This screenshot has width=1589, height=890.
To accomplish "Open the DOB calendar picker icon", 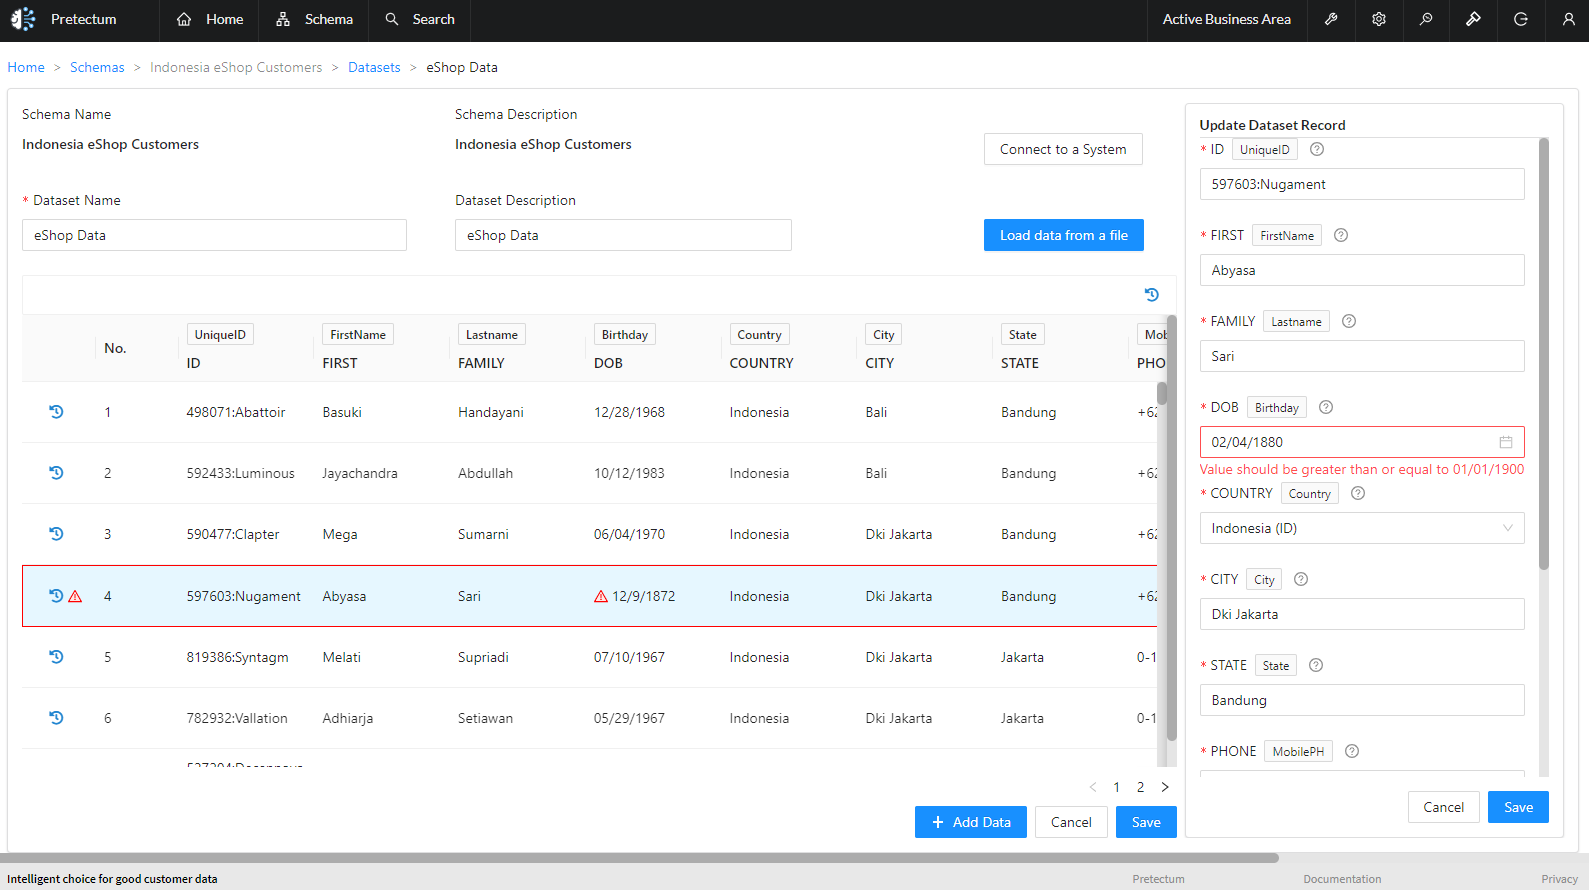I will pos(1506,442).
